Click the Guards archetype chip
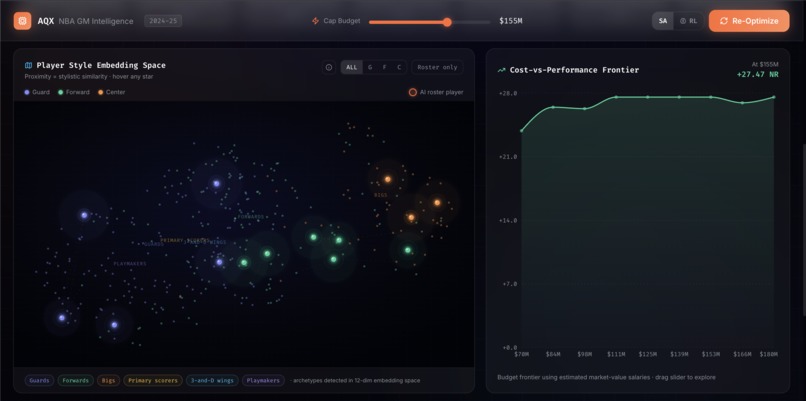 pos(39,380)
